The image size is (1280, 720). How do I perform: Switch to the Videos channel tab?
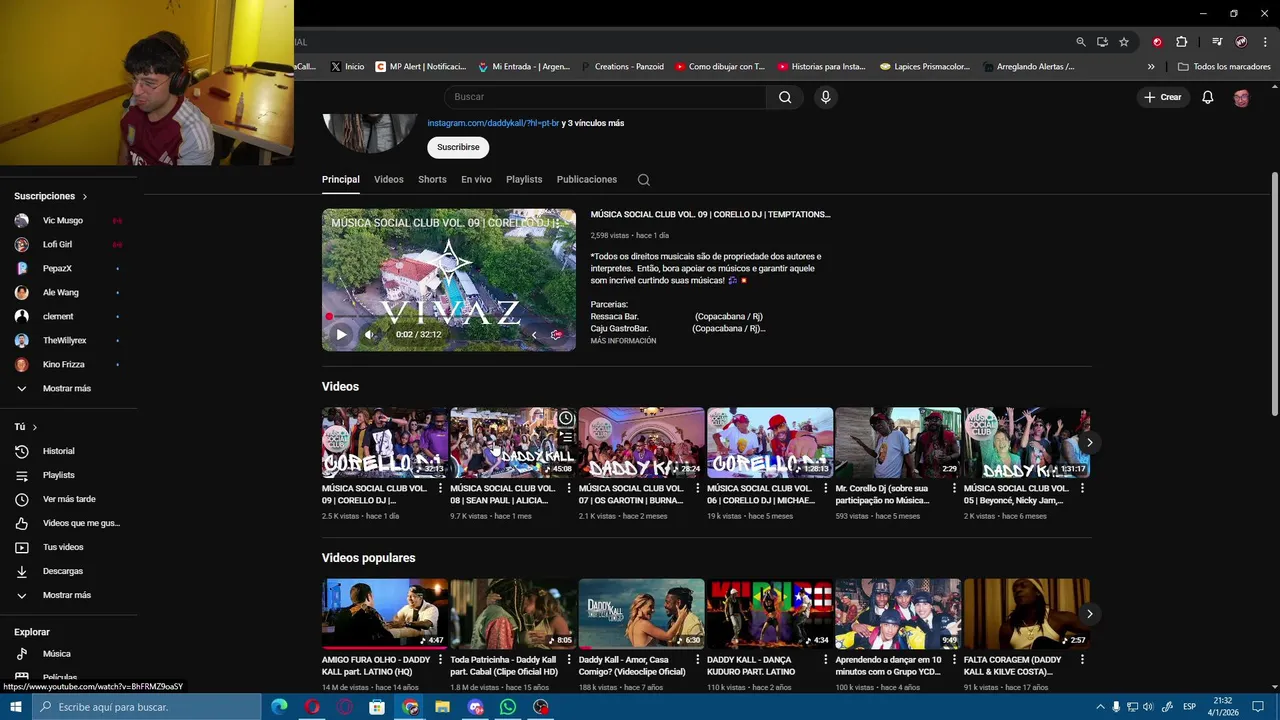coord(389,180)
